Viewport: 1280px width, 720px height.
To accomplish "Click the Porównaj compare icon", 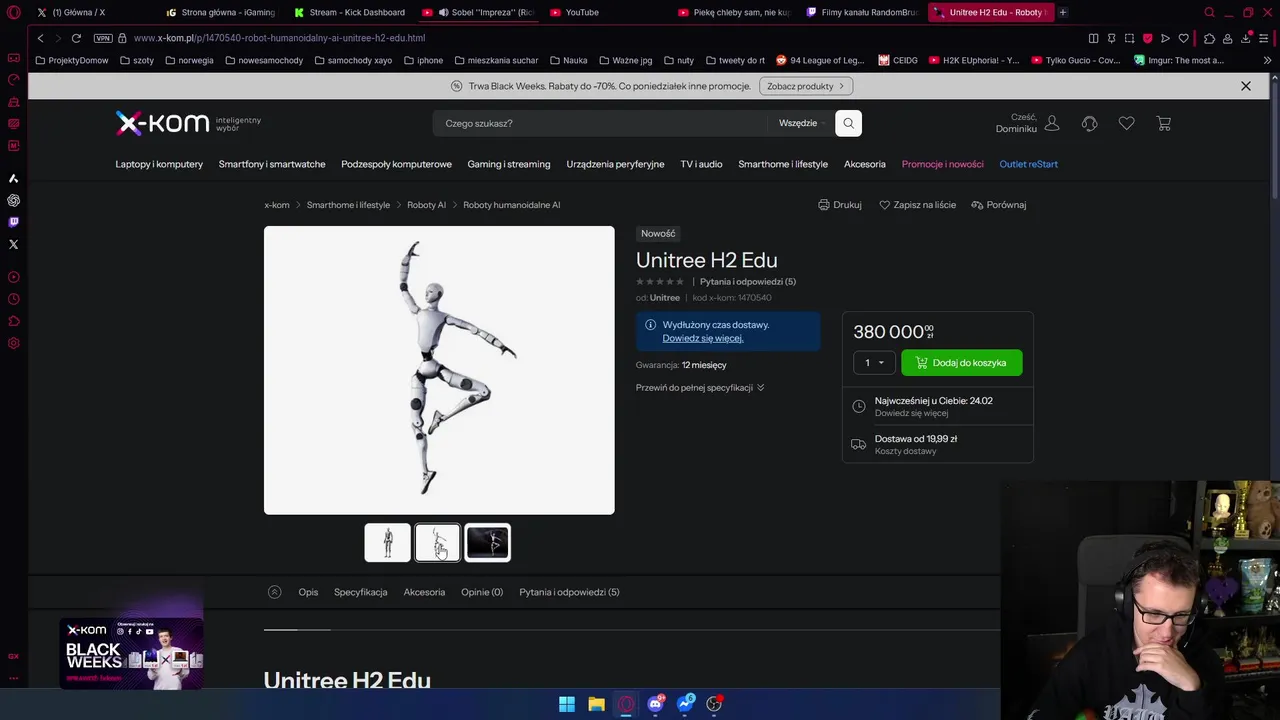I will click(977, 205).
